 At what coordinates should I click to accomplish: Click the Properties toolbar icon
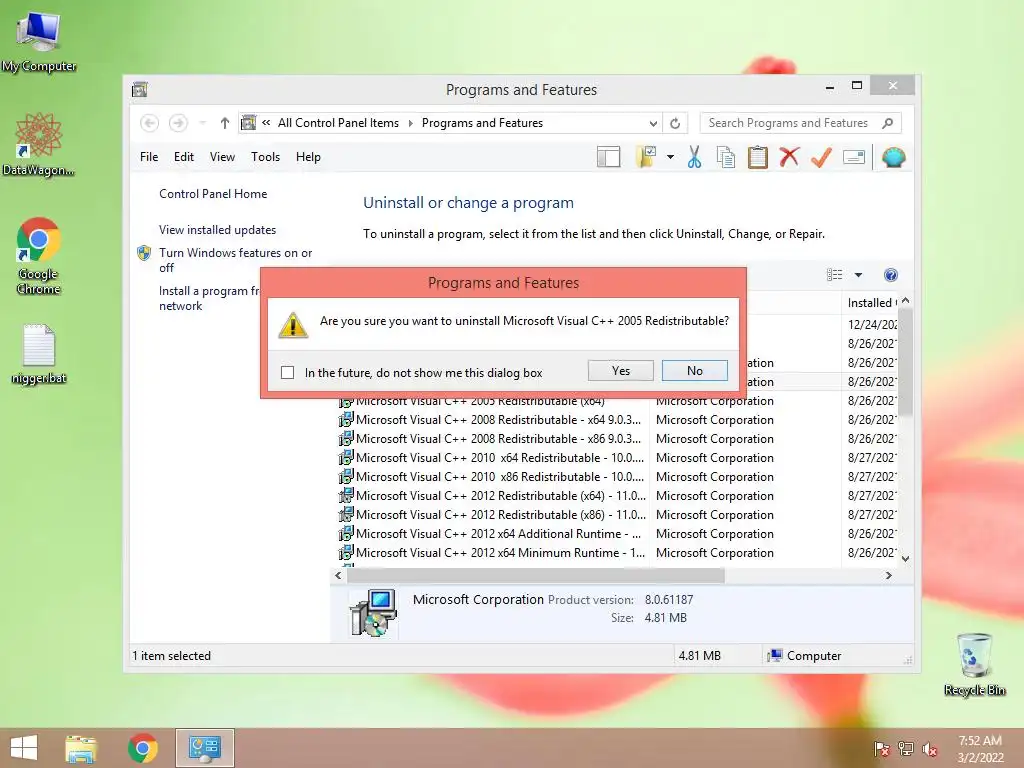(x=854, y=157)
